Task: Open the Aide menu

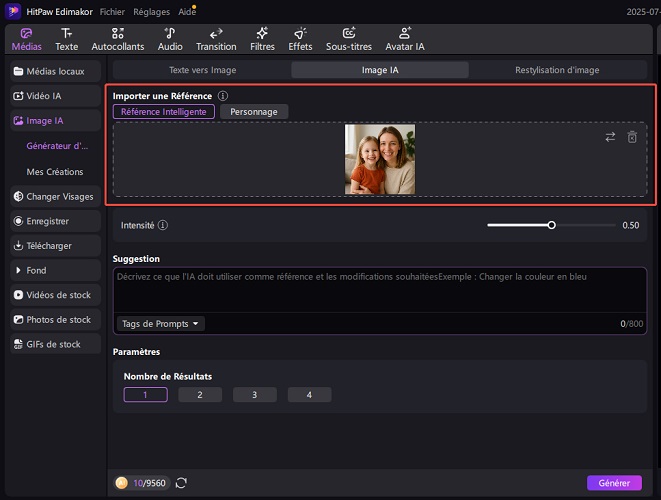Action: [x=187, y=12]
